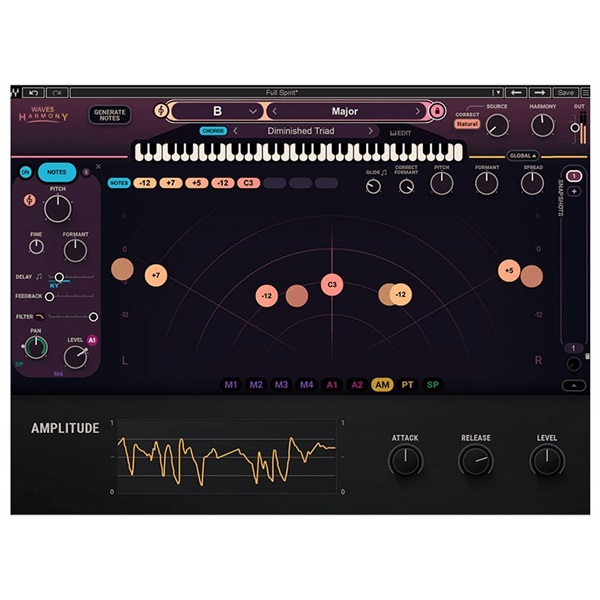The image size is (600, 600).
Task: Switch to the A2 modulator tab
Action: (357, 385)
